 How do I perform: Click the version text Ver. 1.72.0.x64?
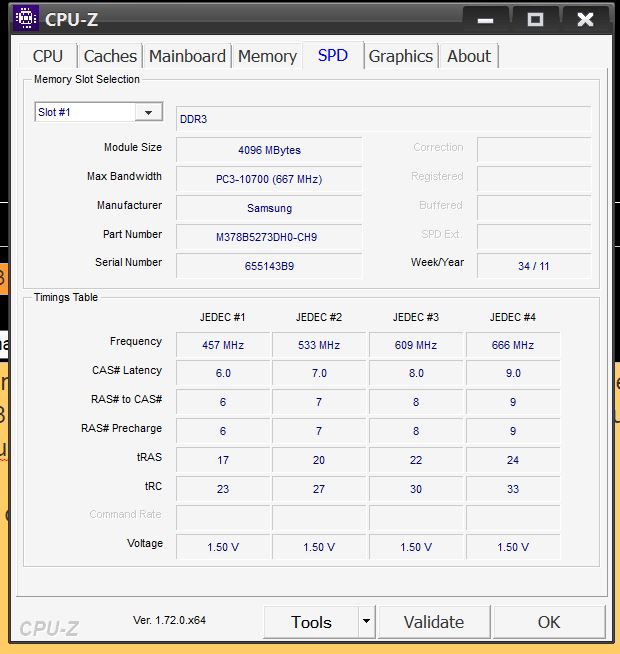coord(169,620)
